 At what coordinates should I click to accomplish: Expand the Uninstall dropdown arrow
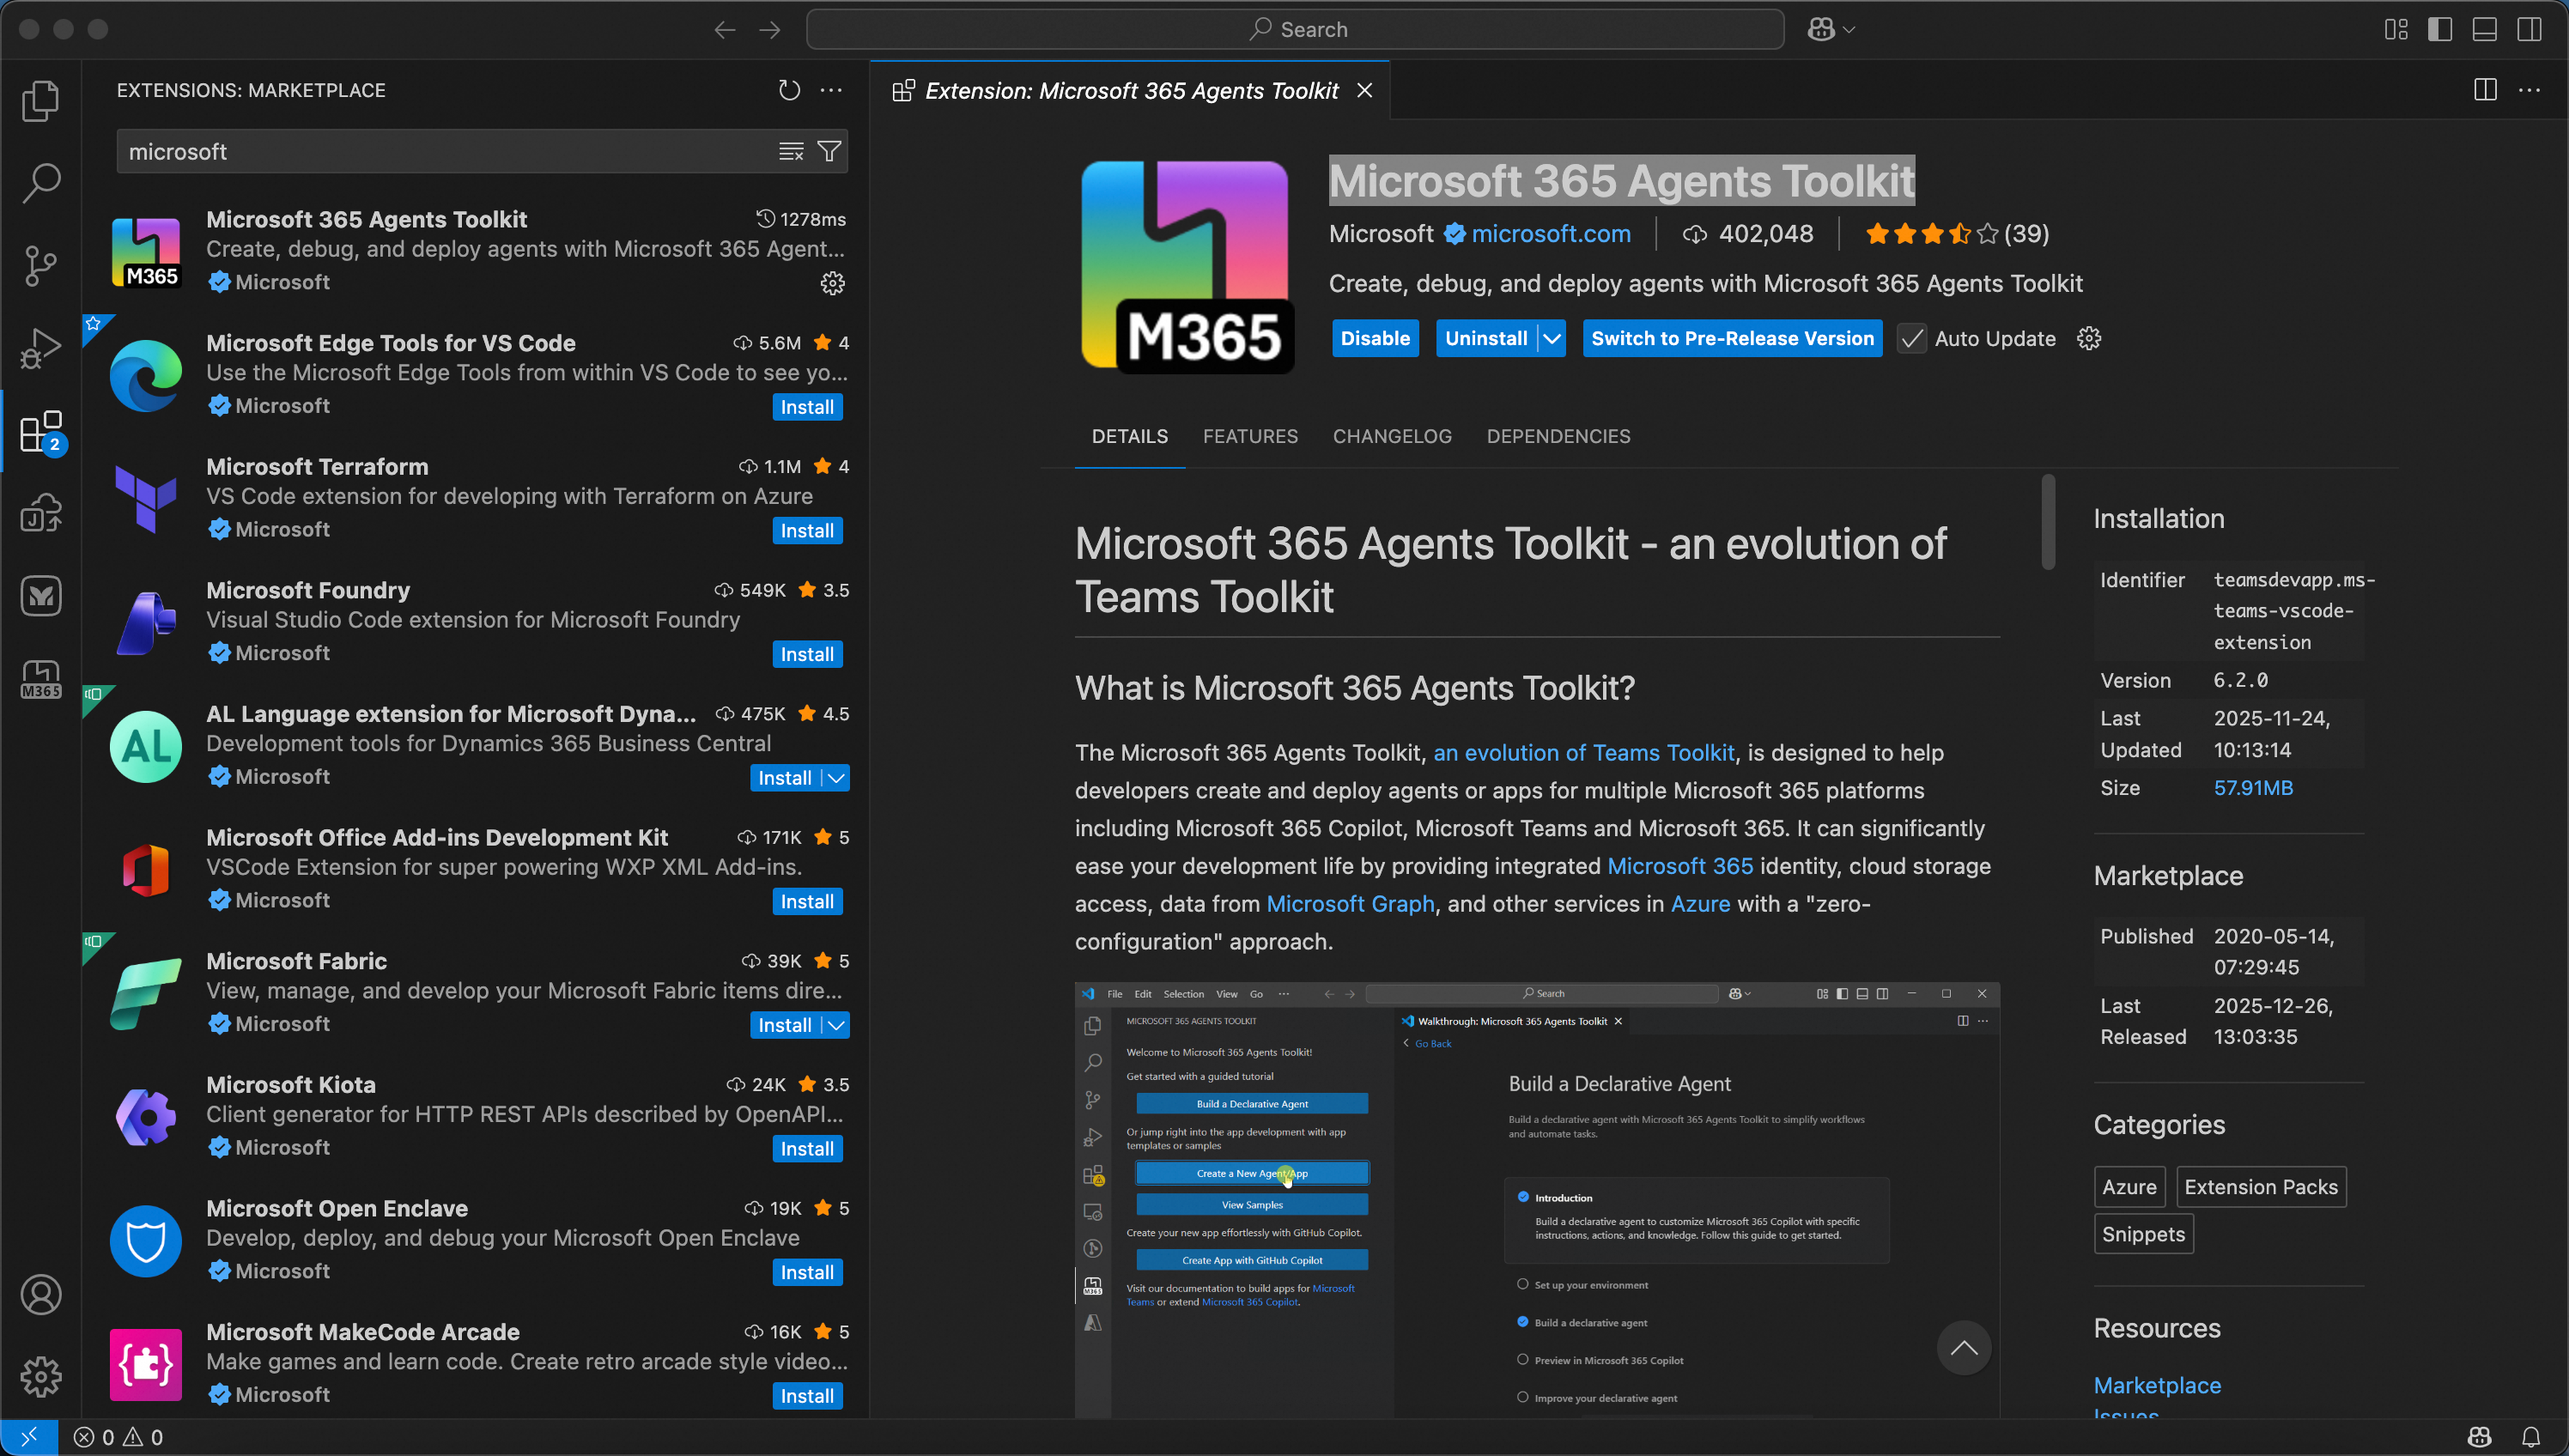pos(1551,339)
